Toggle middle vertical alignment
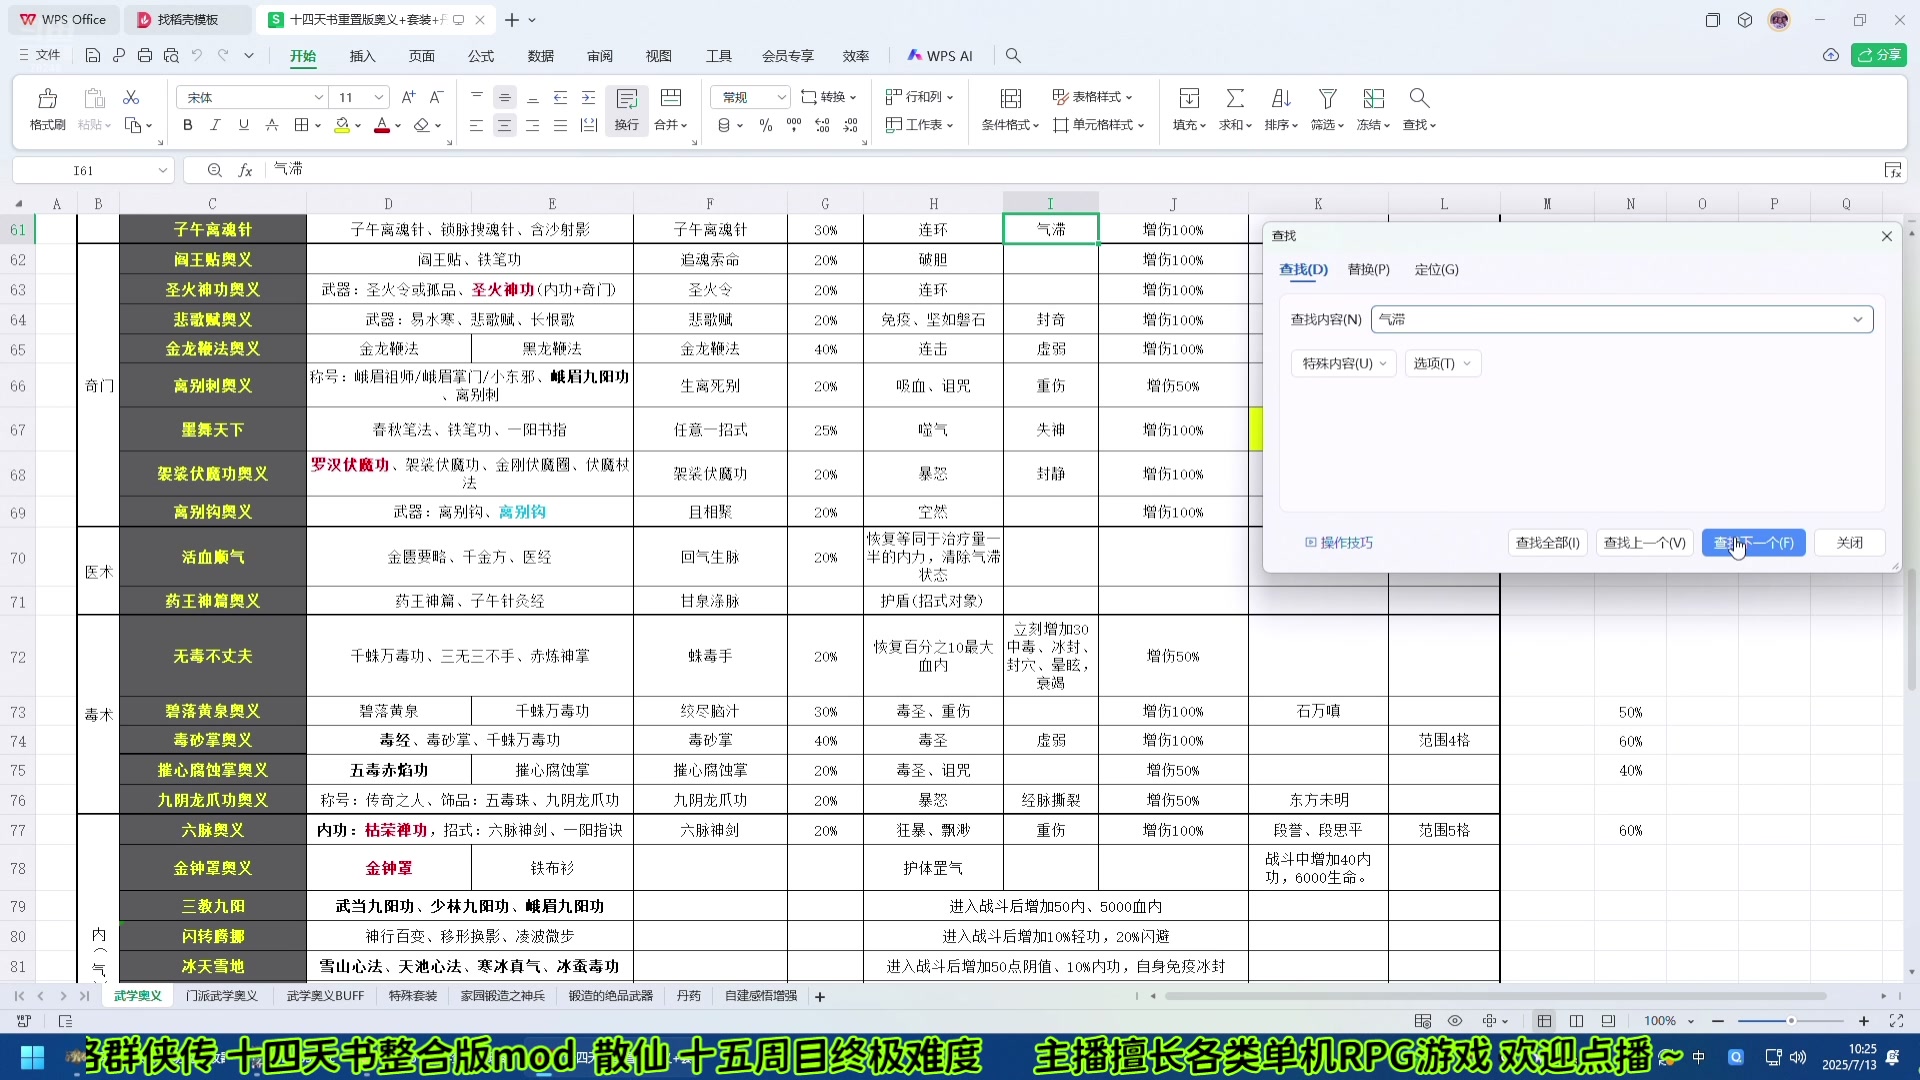Viewport: 1920px width, 1080px height. (504, 97)
